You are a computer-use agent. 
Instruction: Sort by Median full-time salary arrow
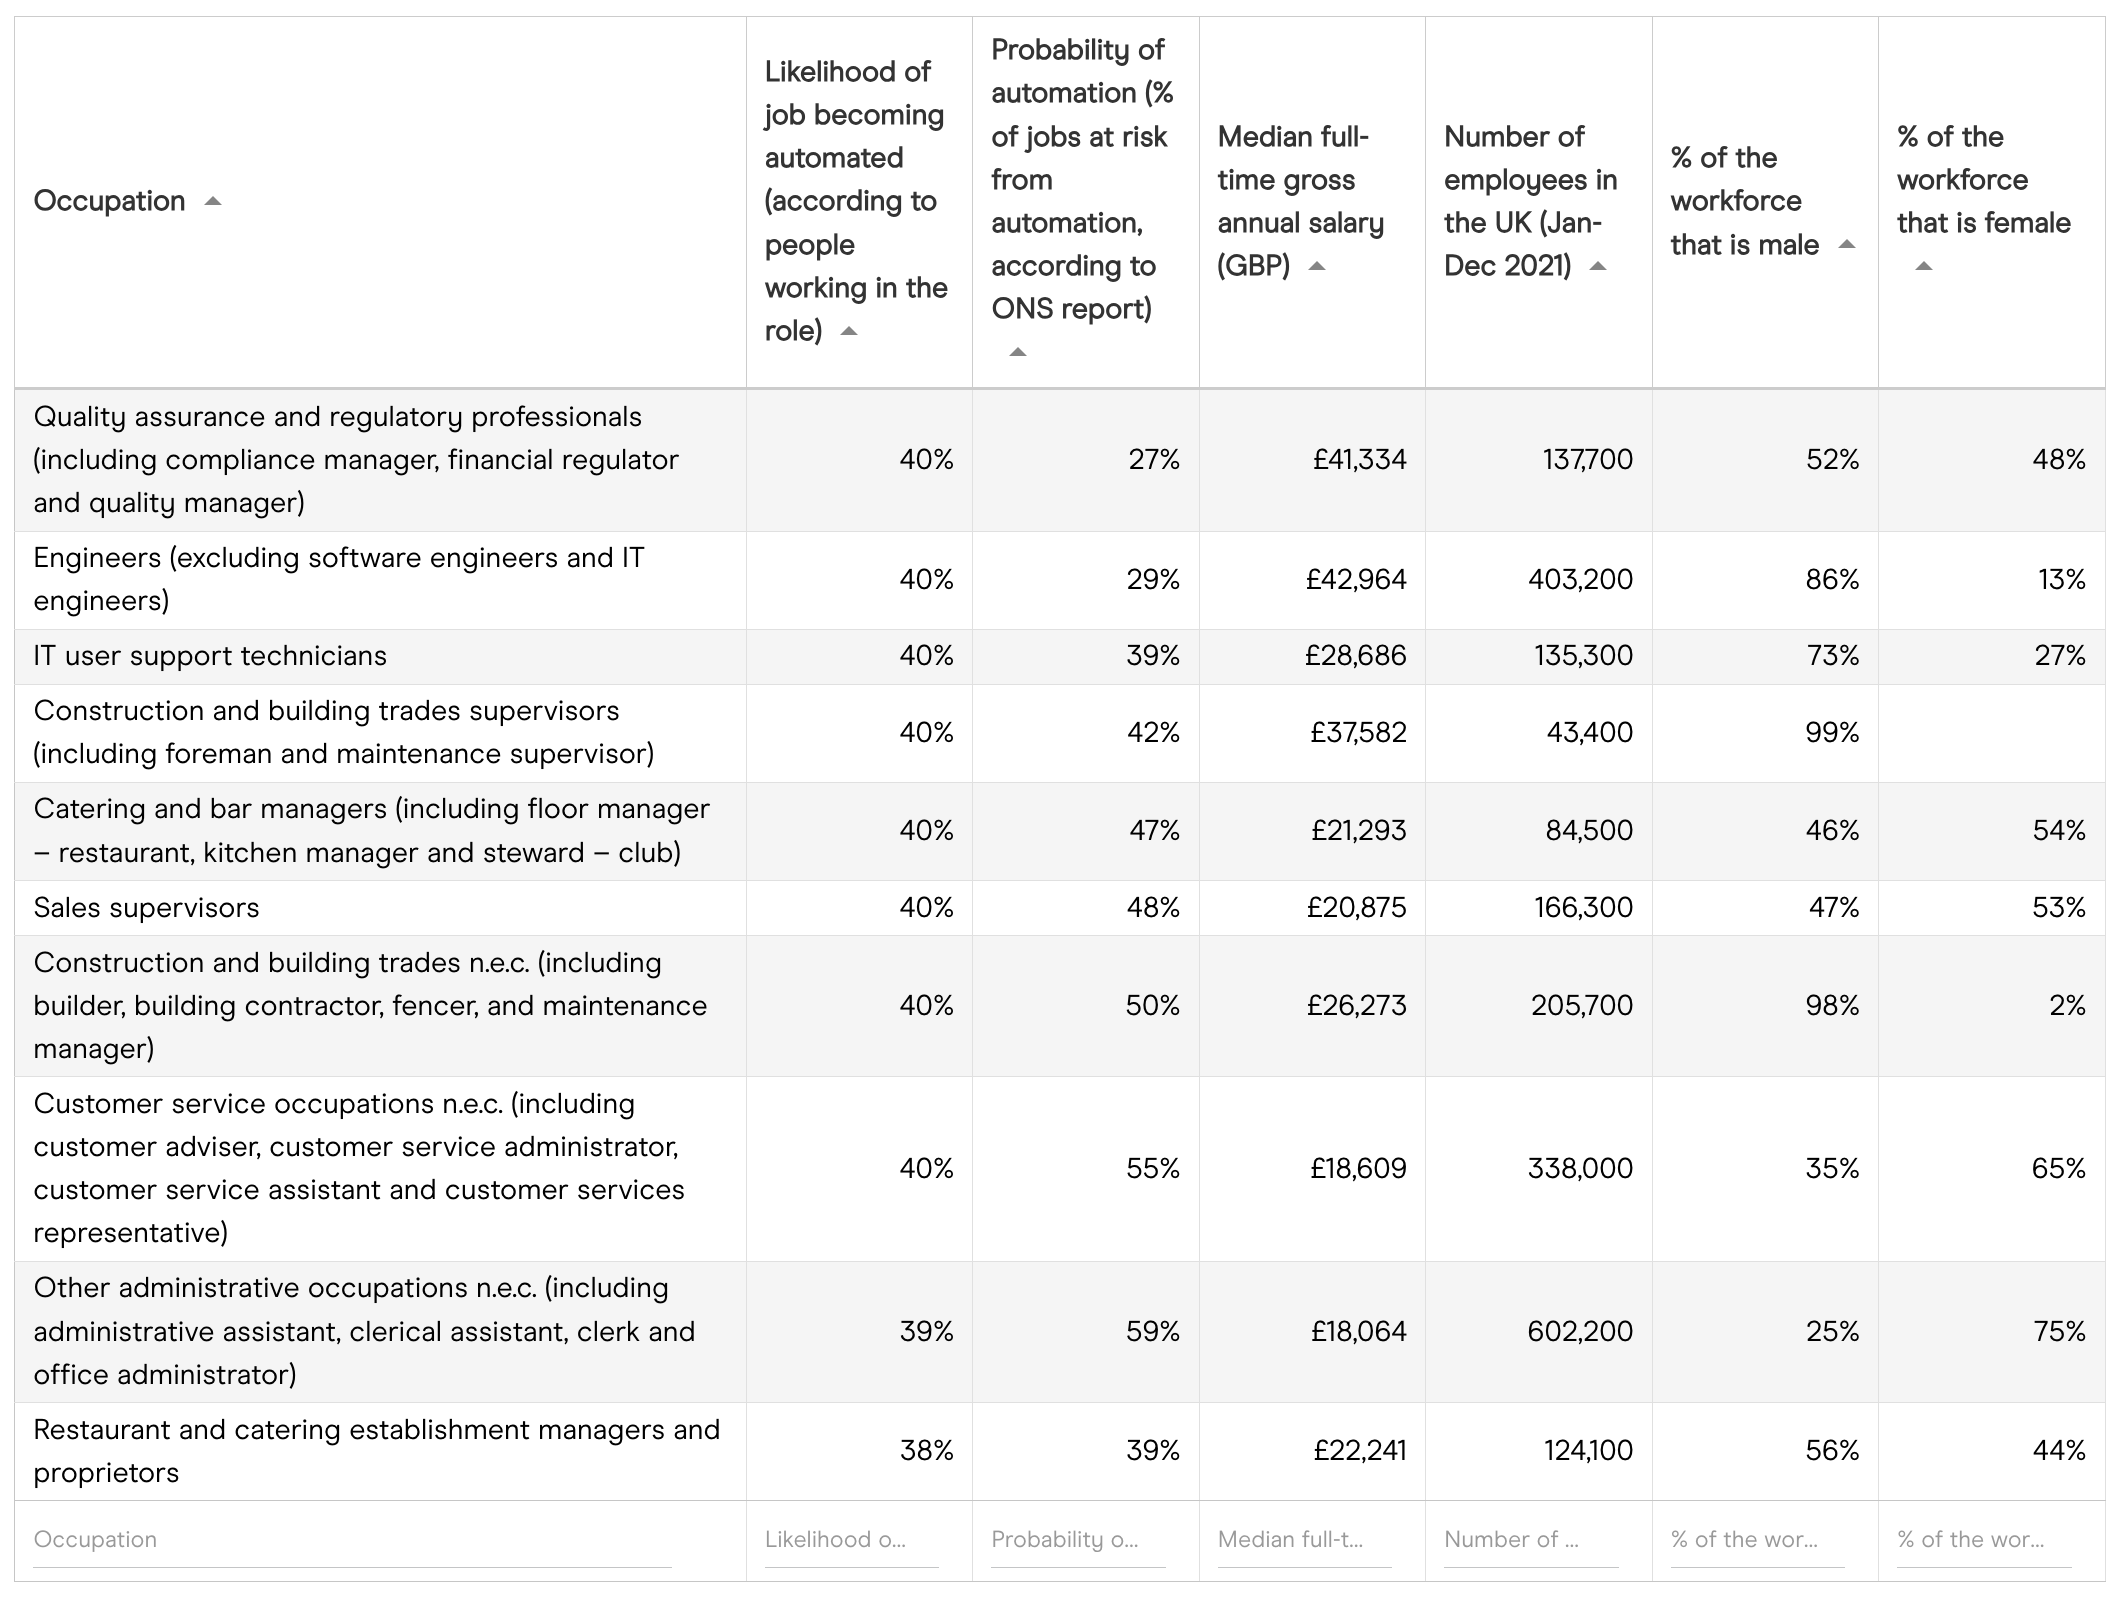point(1317,266)
